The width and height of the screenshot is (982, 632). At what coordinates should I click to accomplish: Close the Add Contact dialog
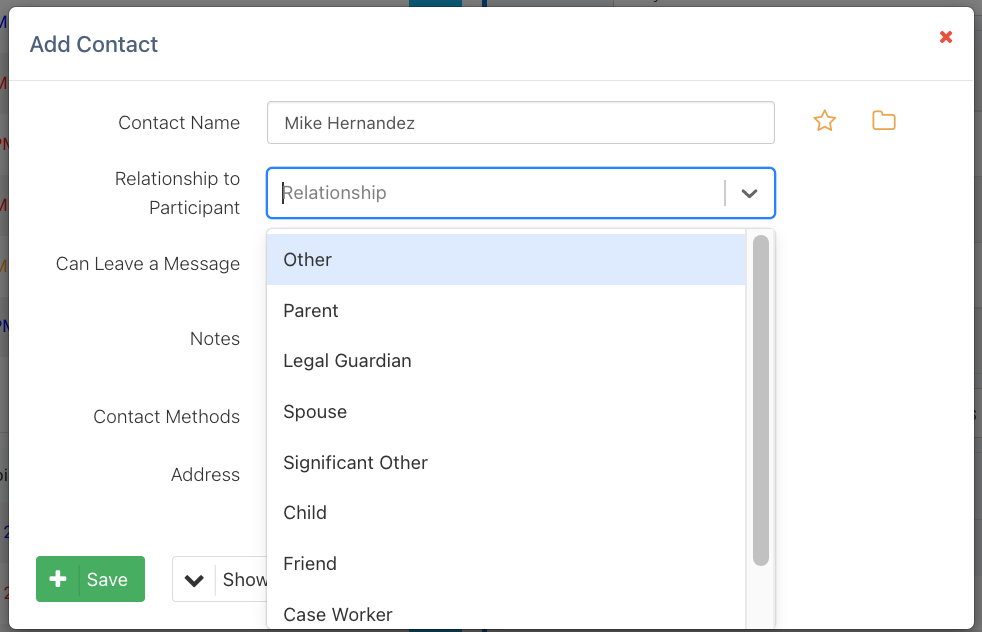tap(945, 38)
